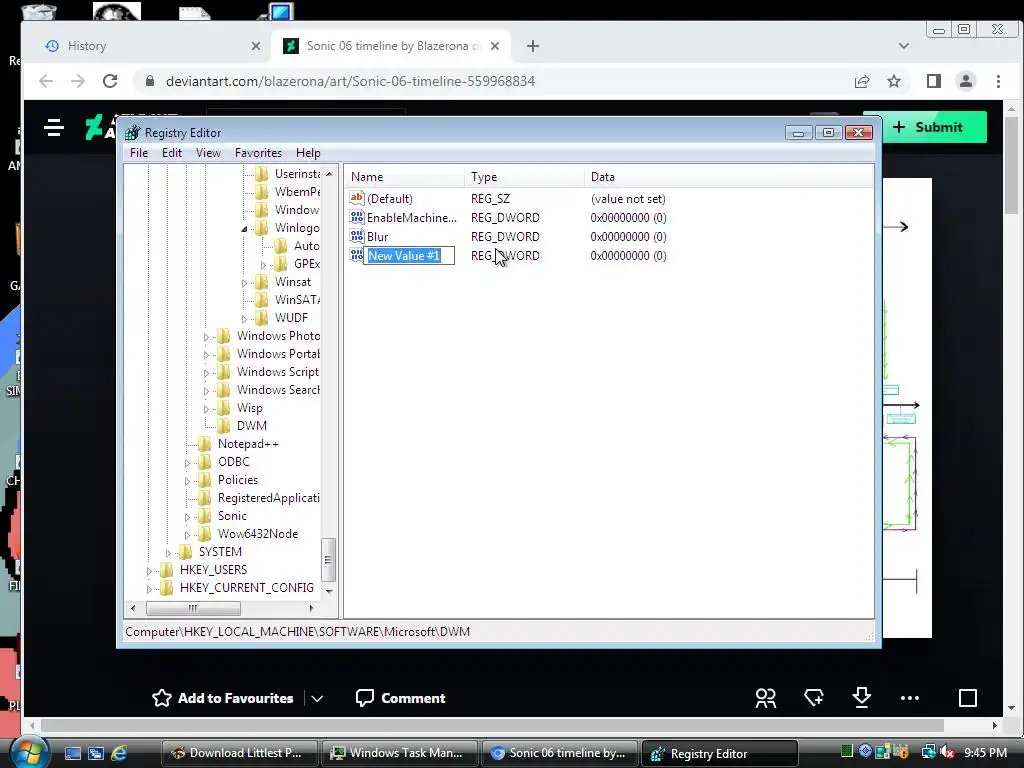1024x768 pixels.
Task: Open the File menu in Registry Editor
Action: click(138, 153)
